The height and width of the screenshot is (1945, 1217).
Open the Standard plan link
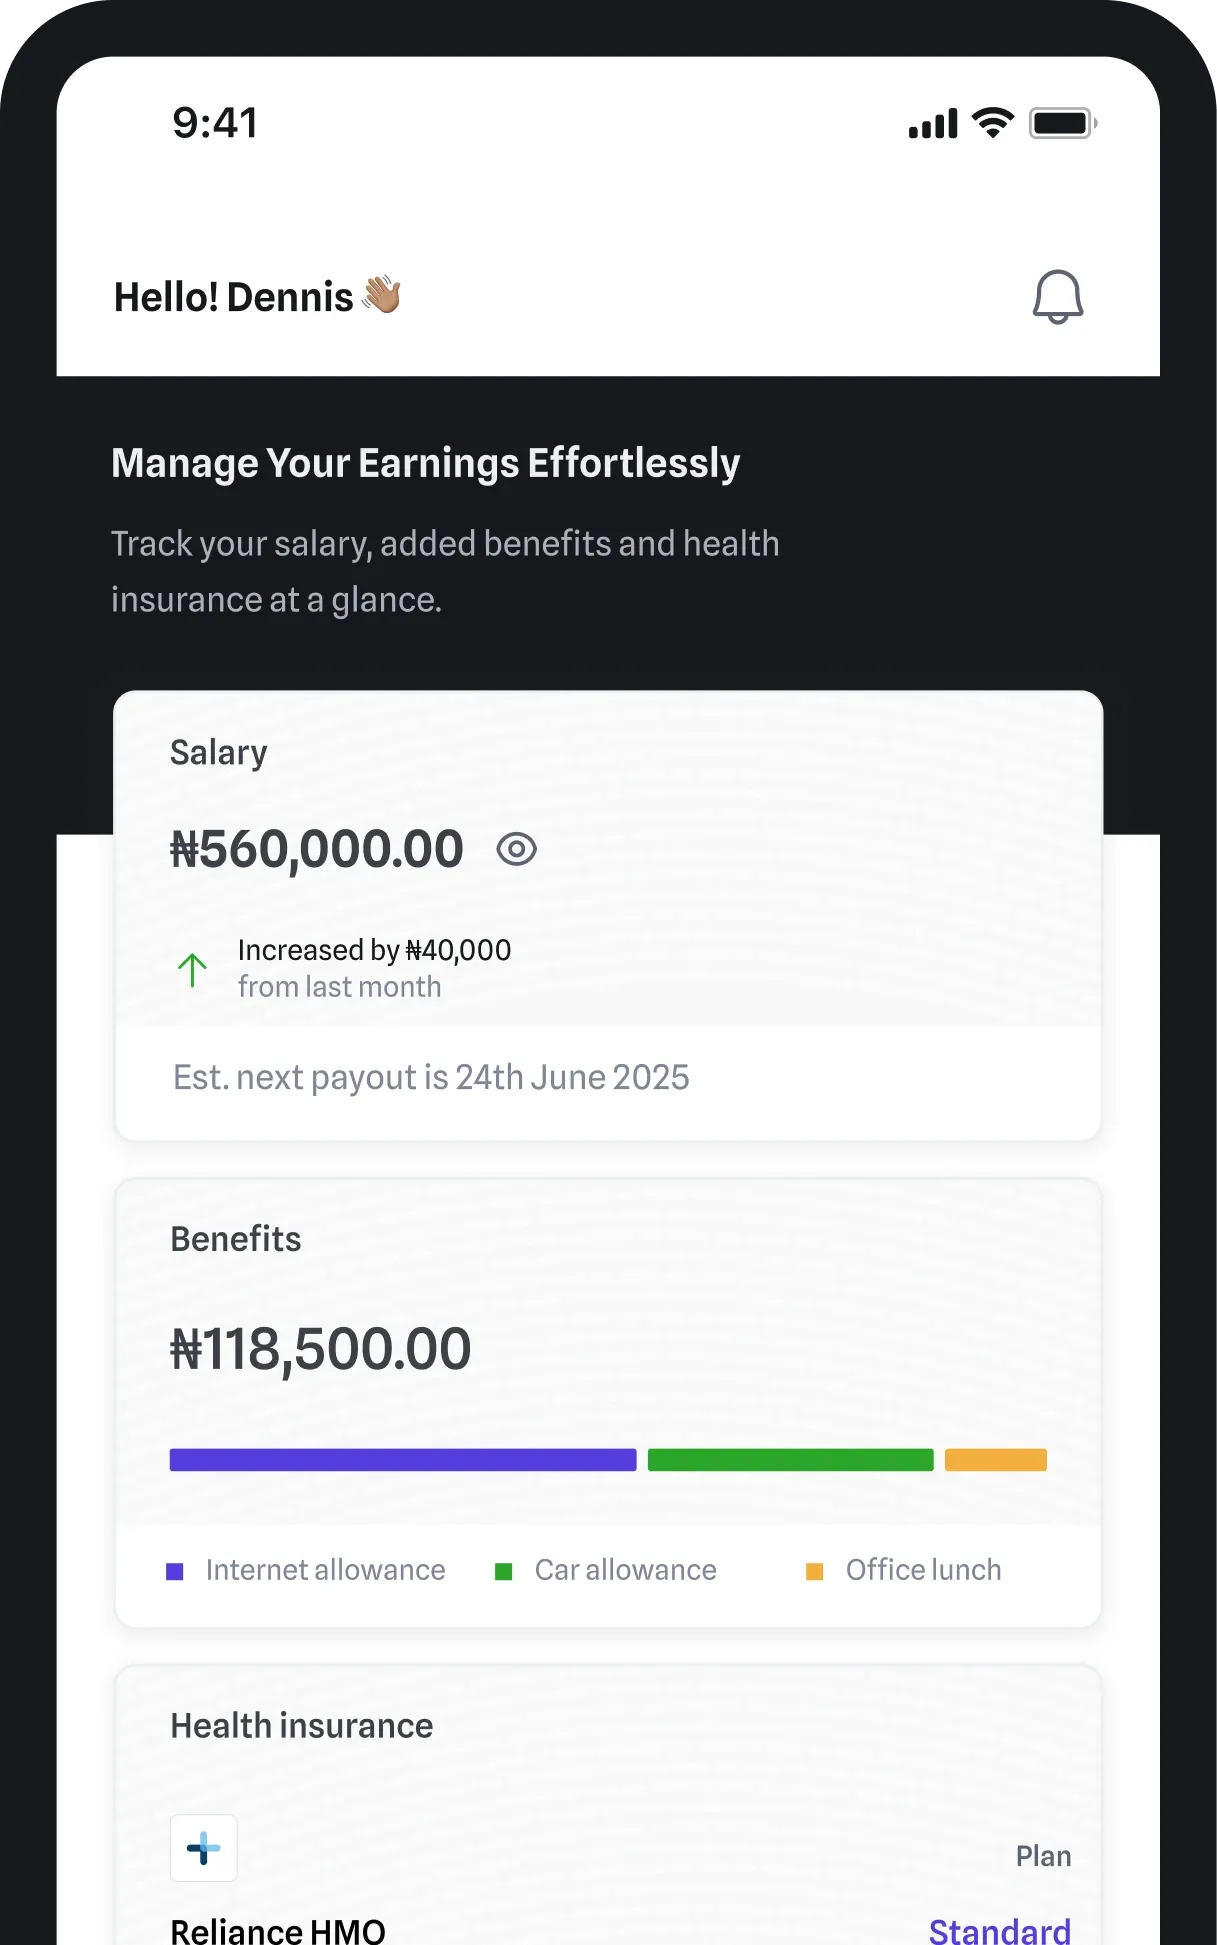coord(999,1930)
